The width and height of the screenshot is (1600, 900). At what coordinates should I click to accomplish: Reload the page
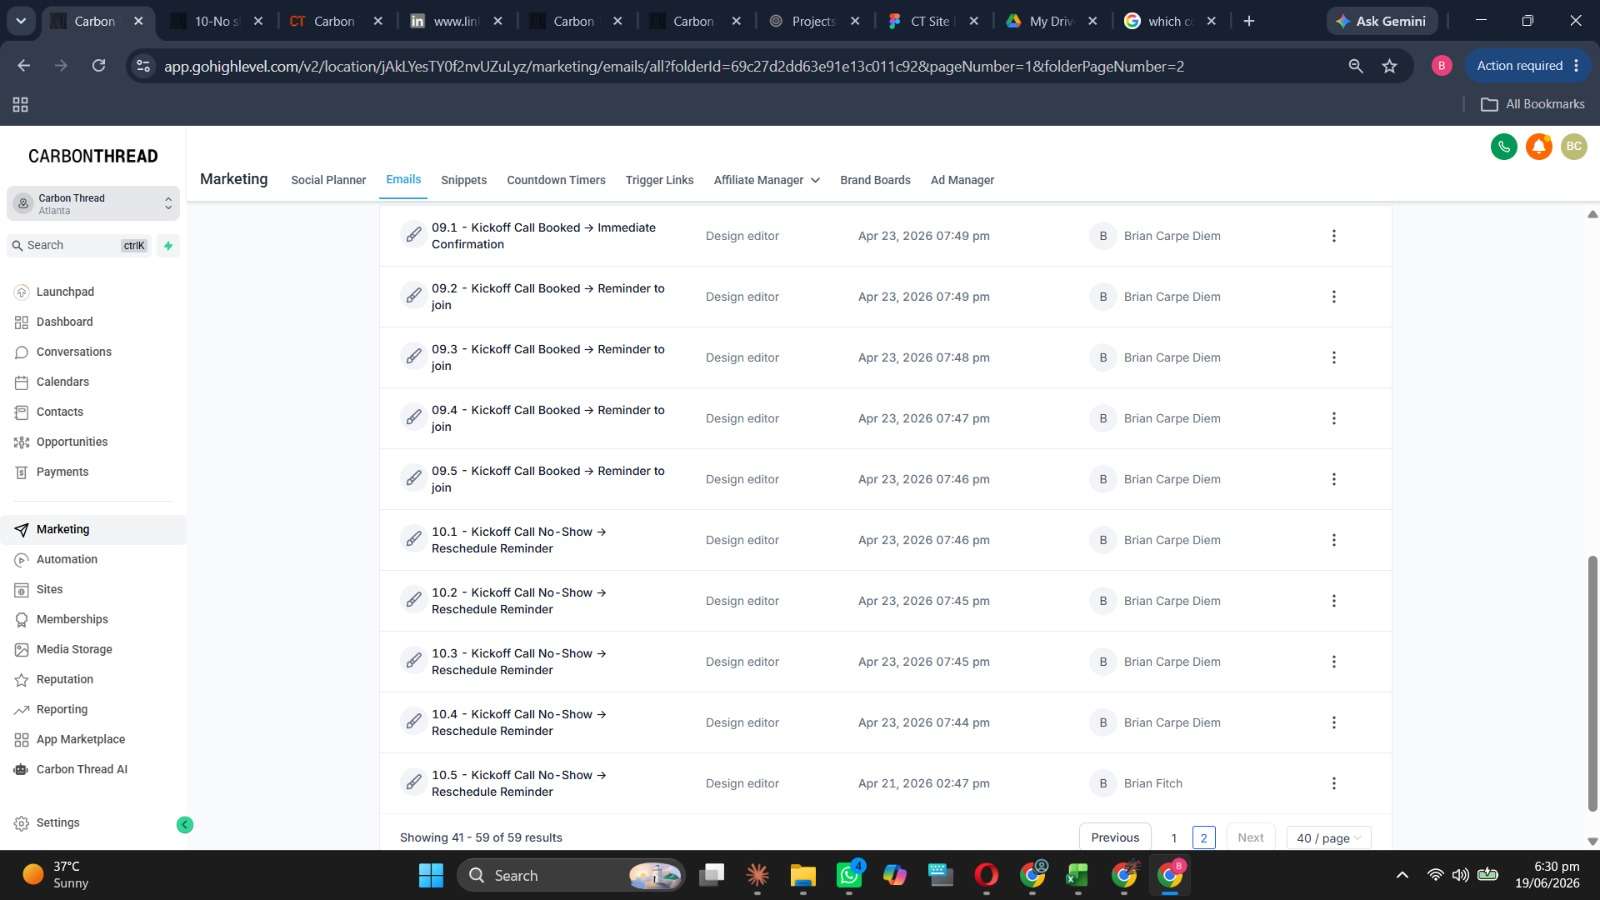pos(98,66)
